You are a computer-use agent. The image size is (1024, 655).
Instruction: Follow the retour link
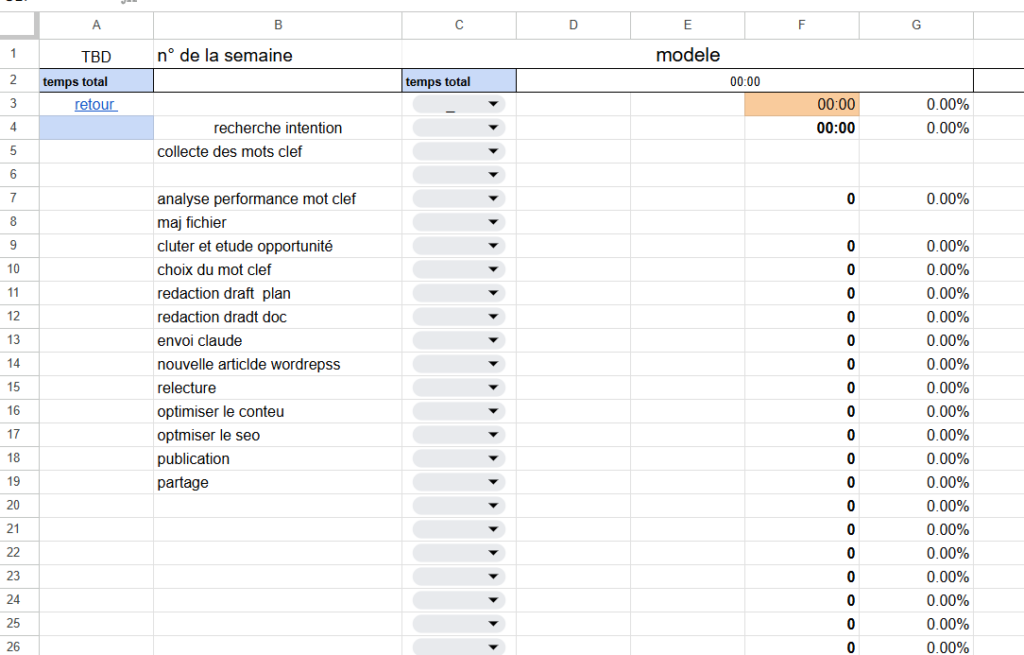tap(96, 104)
